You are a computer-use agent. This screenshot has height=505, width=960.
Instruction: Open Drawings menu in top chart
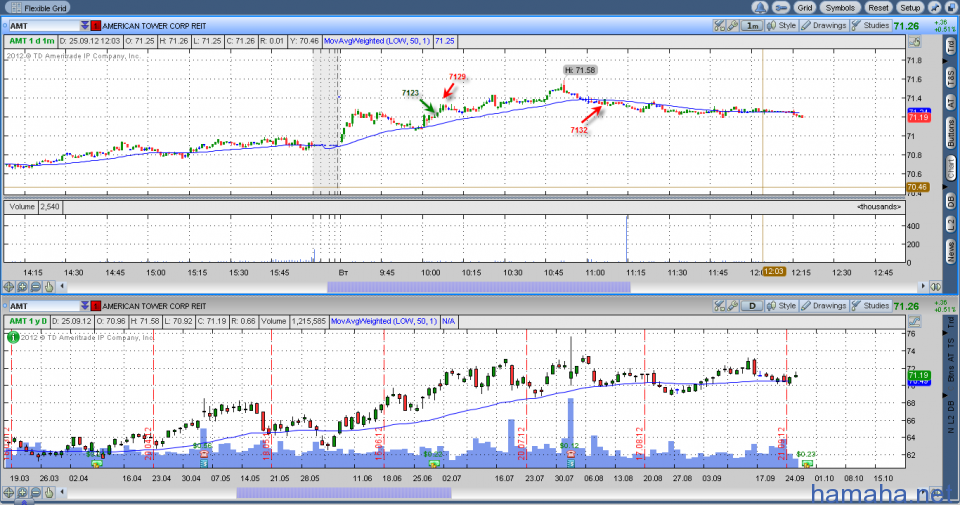click(824, 26)
